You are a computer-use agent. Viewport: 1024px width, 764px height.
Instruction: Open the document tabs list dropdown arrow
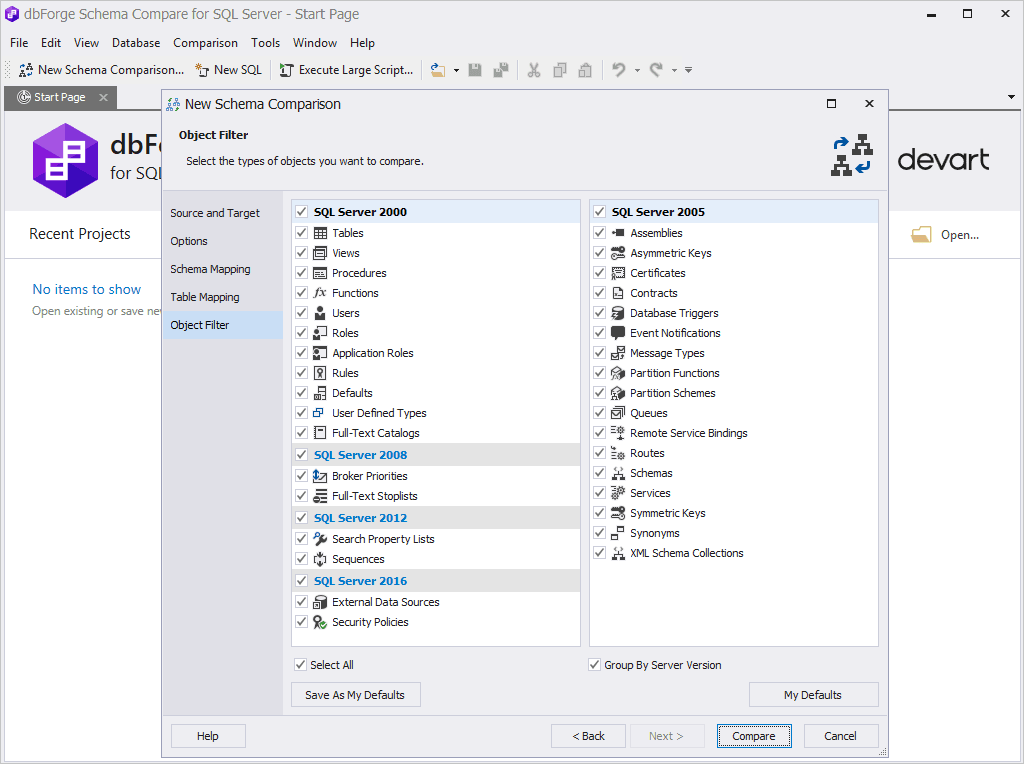coord(1011,97)
